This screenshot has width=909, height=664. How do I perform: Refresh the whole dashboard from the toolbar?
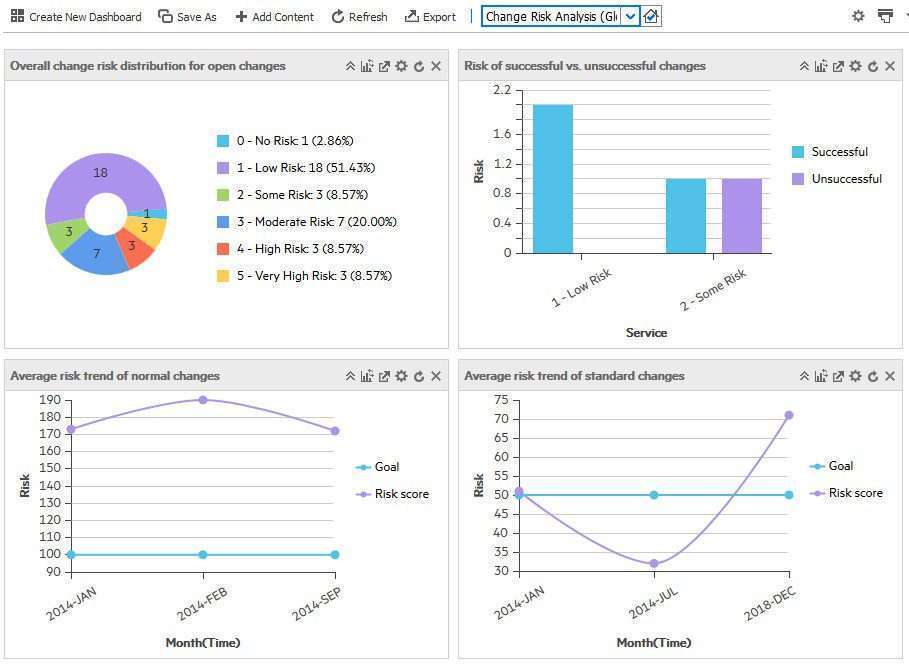pos(359,17)
